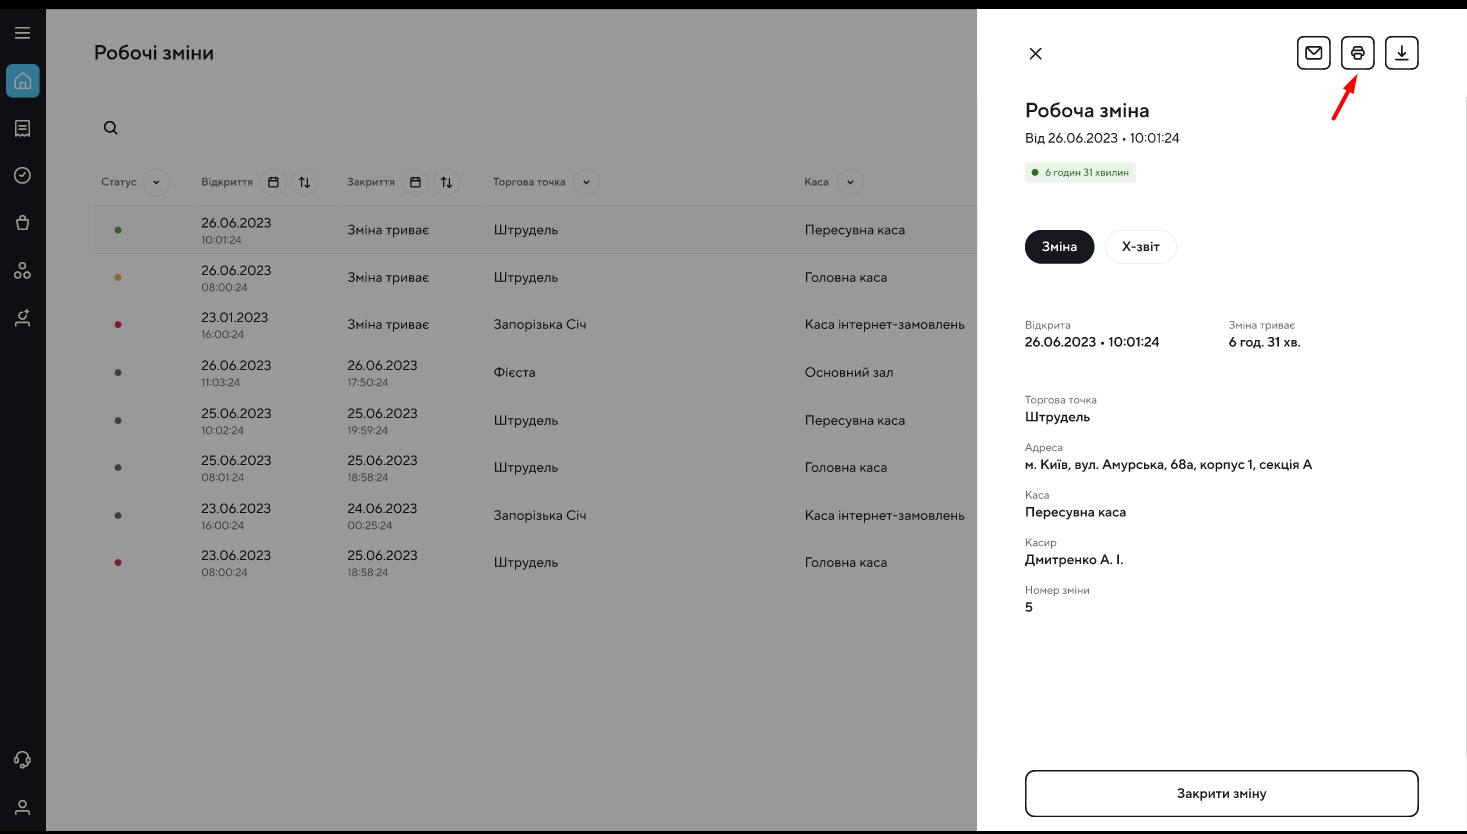
Task: Click the home icon in sidebar
Action: [22, 81]
